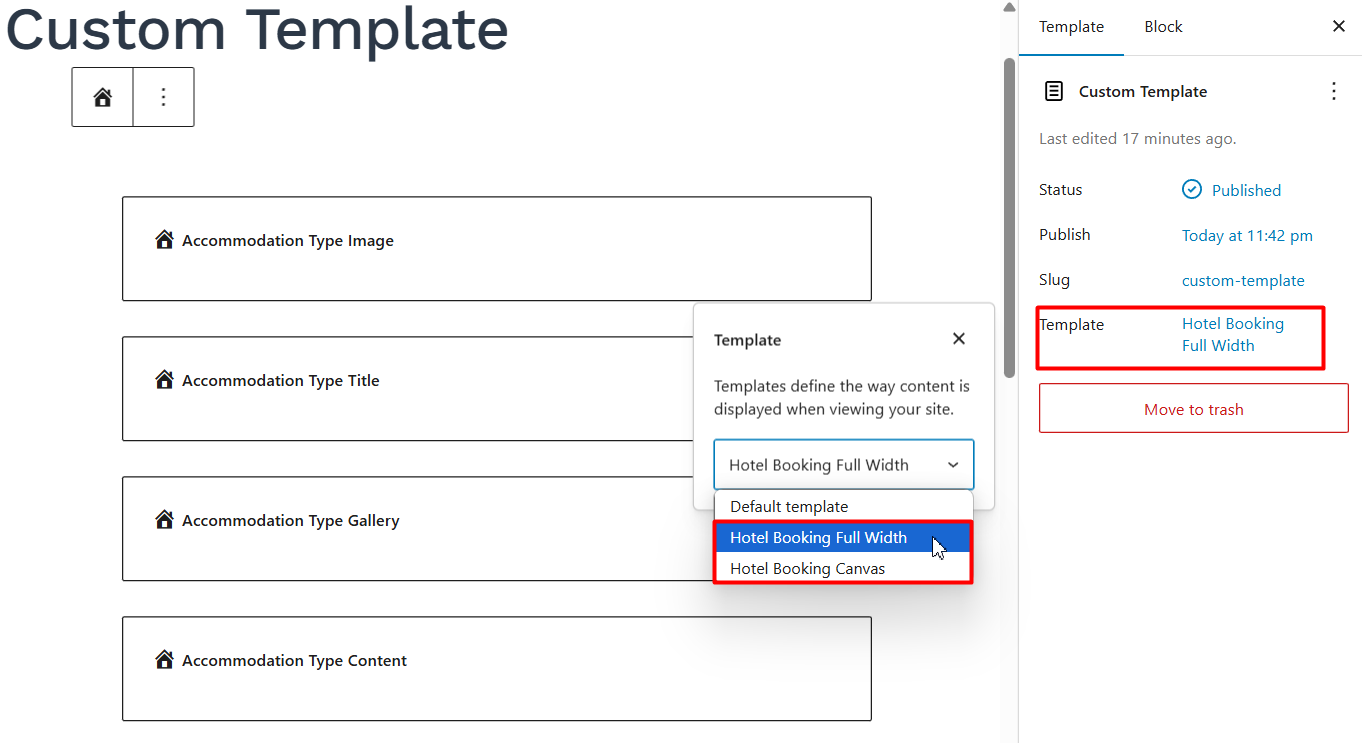This screenshot has width=1362, height=743.
Task: Select Hotel Booking Full Width option
Action: point(843,537)
